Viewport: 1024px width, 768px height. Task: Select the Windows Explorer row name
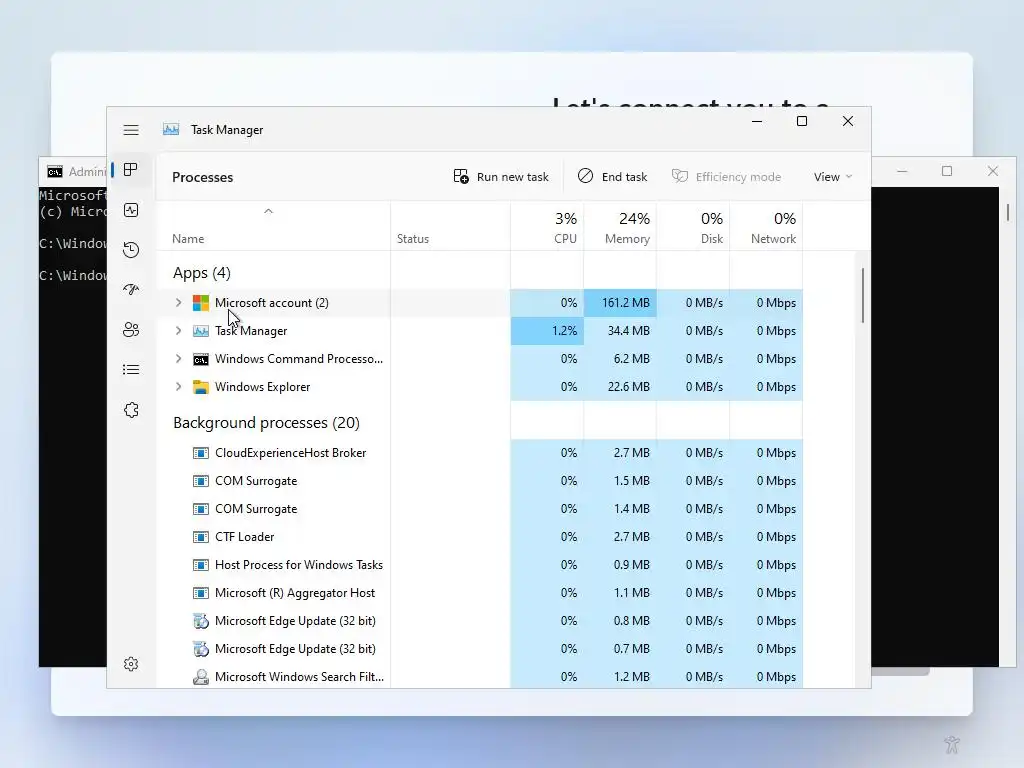tap(263, 387)
